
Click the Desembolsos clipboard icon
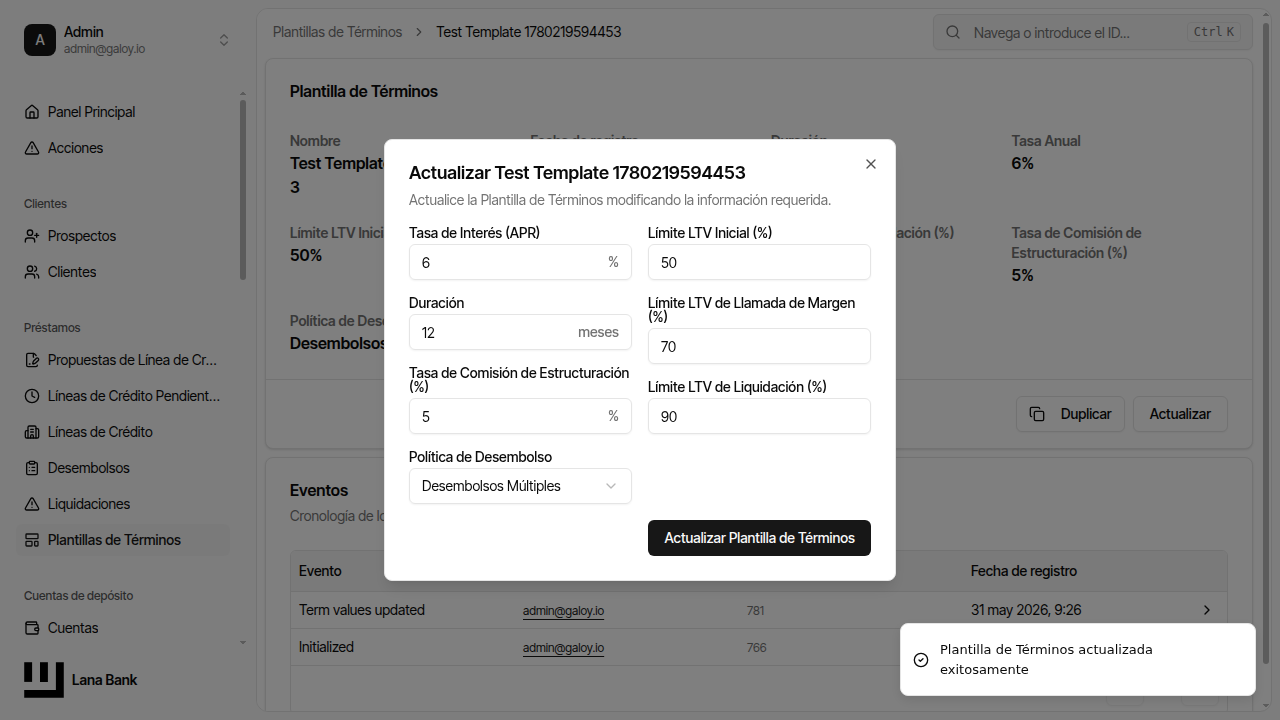pyautogui.click(x=32, y=468)
